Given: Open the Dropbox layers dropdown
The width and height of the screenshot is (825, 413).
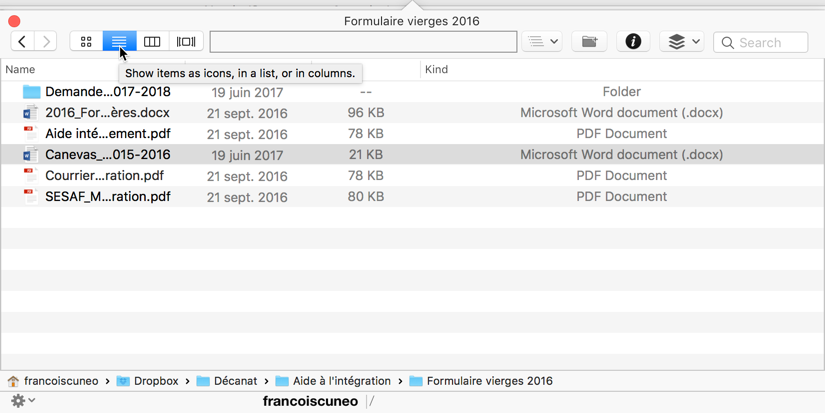Looking at the screenshot, I should click(x=683, y=42).
